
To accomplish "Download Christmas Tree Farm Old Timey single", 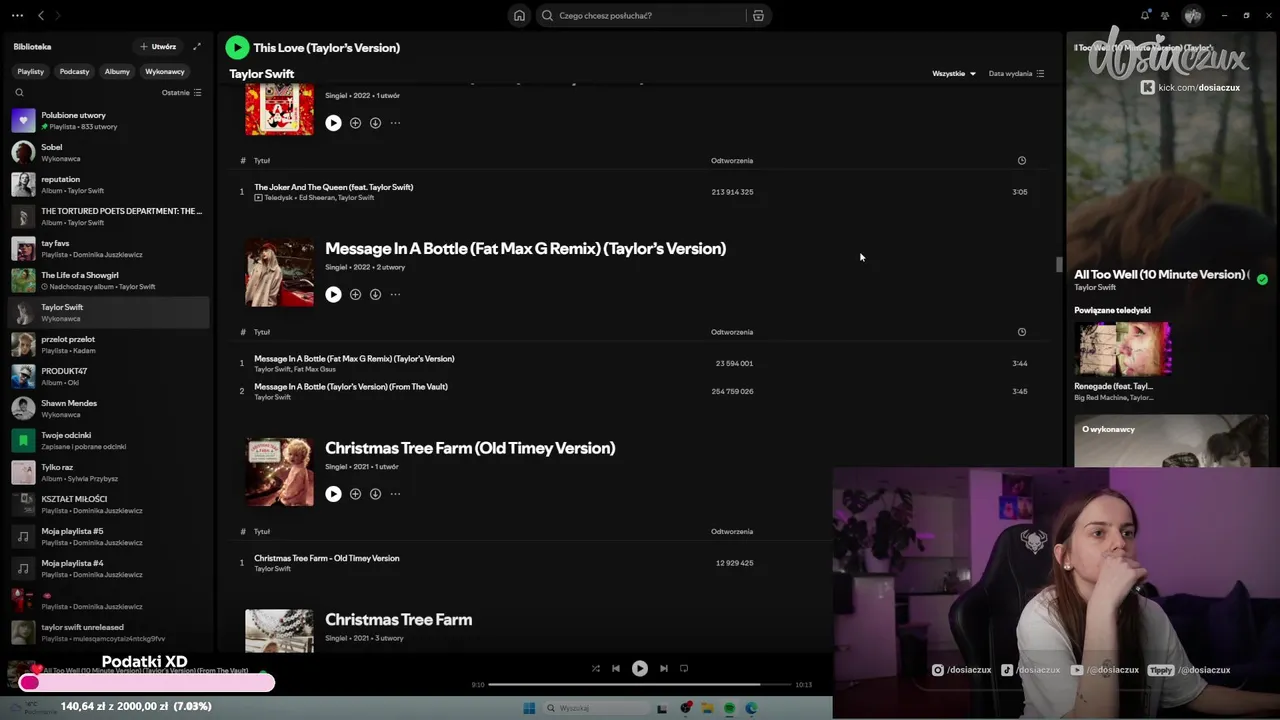I will tap(375, 494).
